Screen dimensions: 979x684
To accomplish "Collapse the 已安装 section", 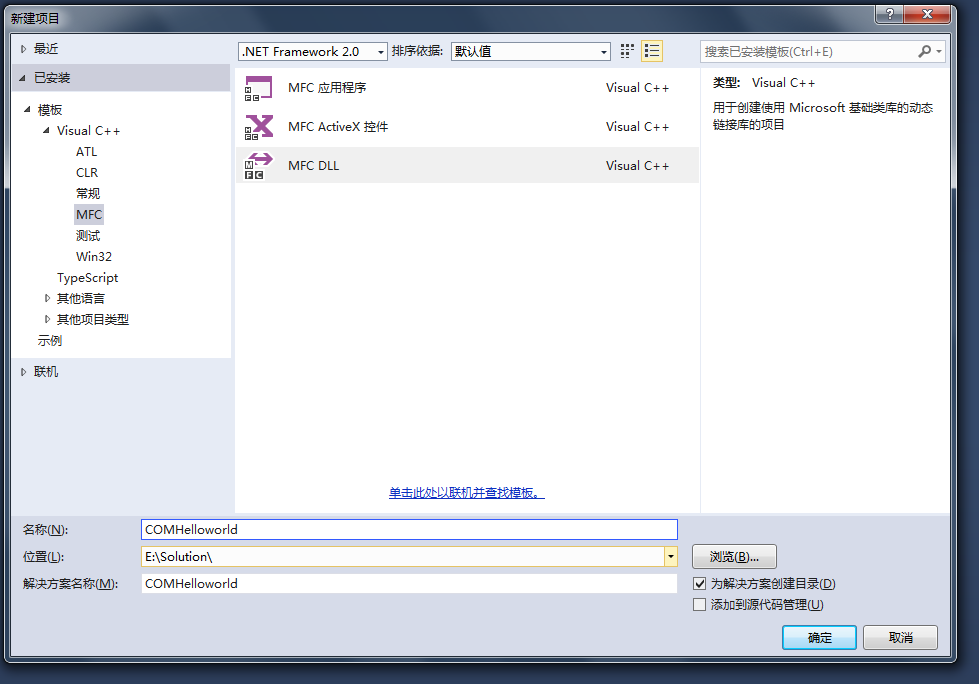I will tap(22, 78).
